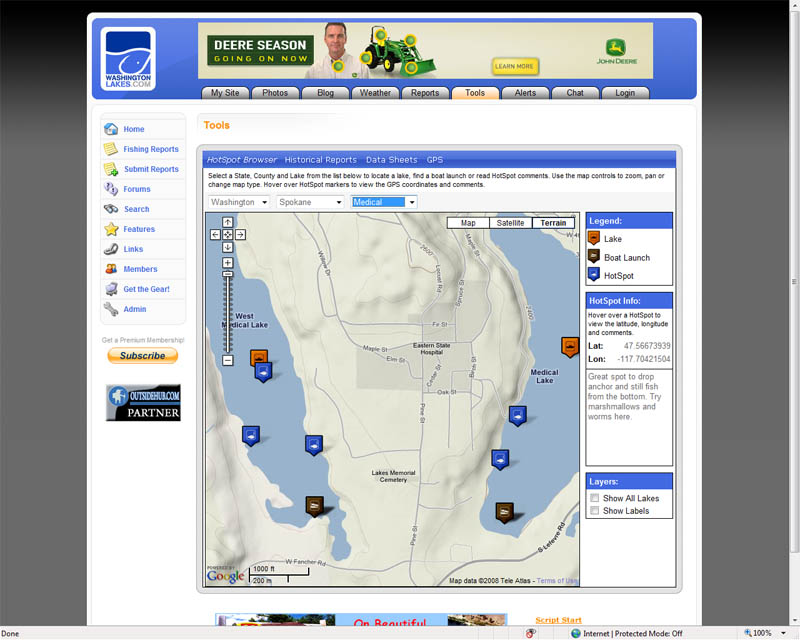Toggle the Show Labels checkbox
The height and width of the screenshot is (640, 800).
click(595, 511)
